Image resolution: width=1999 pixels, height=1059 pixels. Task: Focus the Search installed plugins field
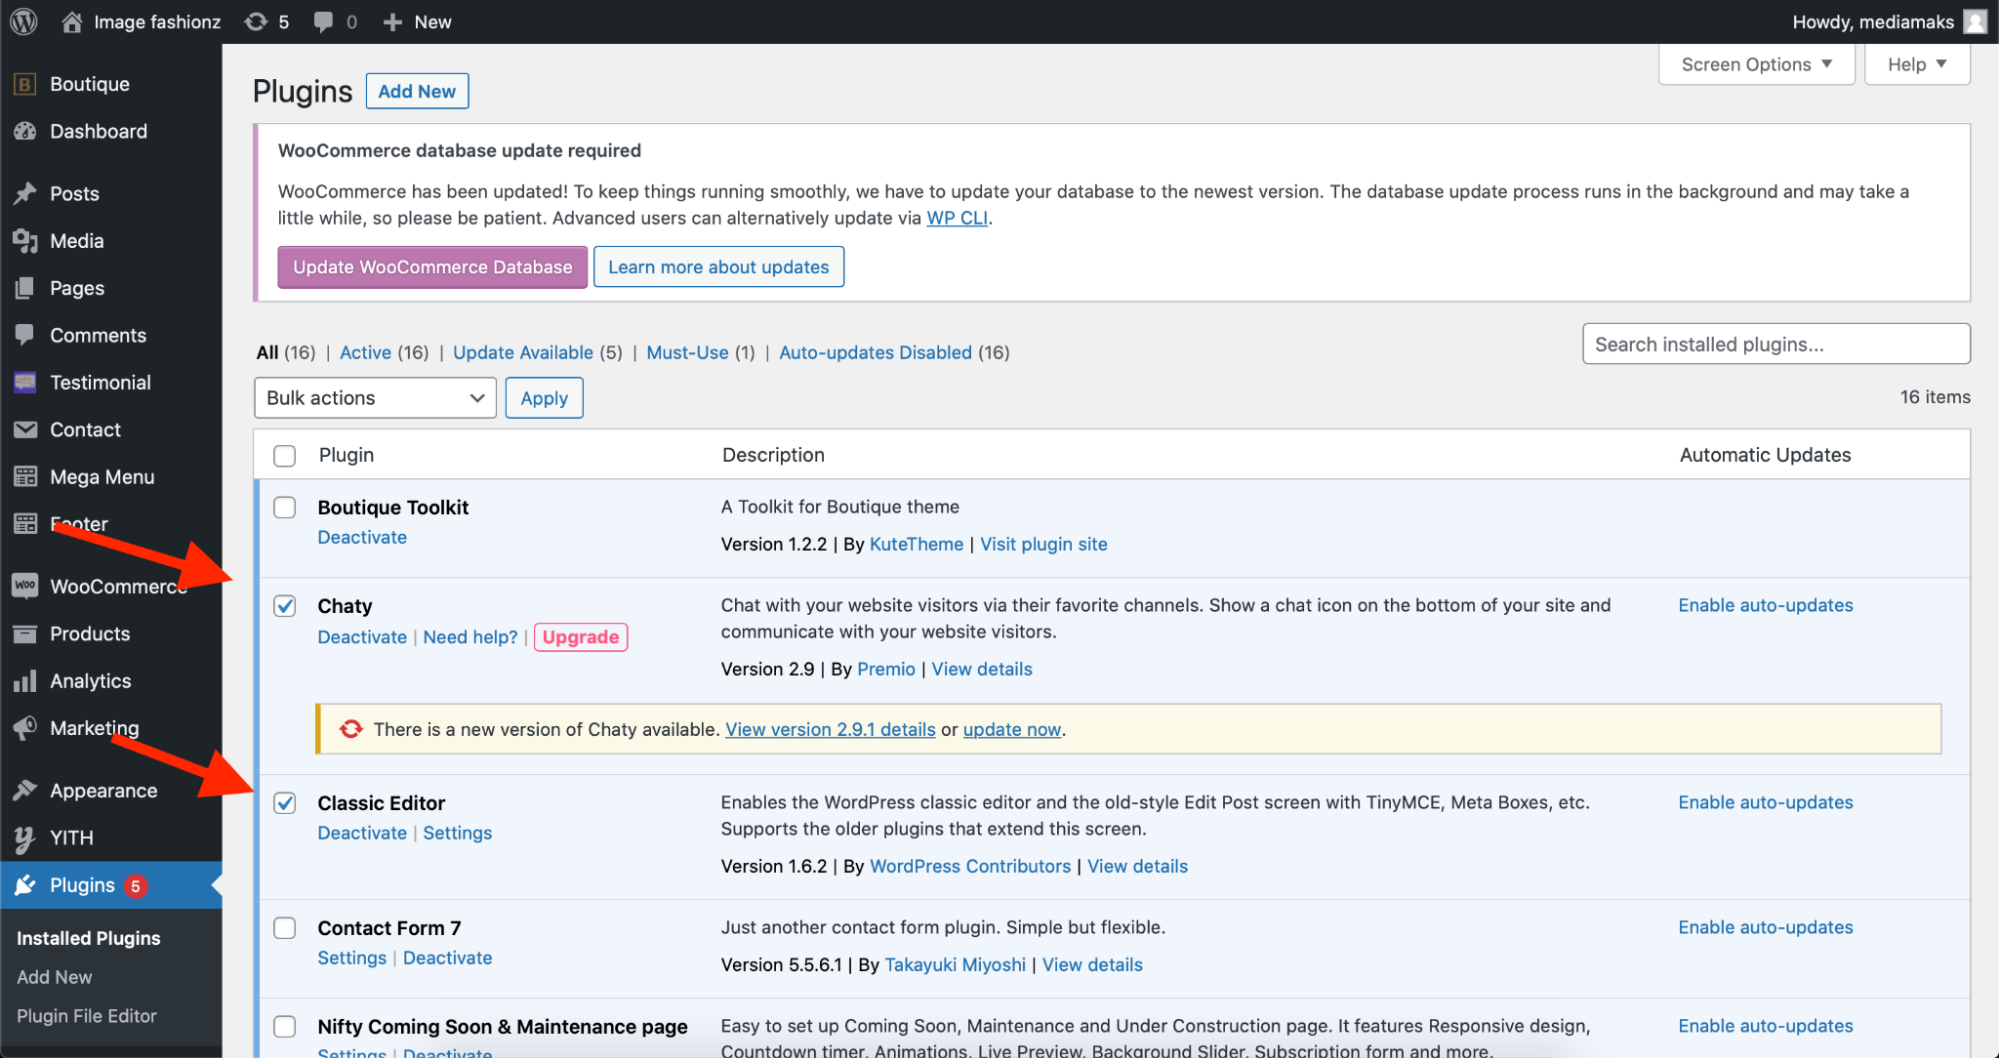click(1776, 344)
